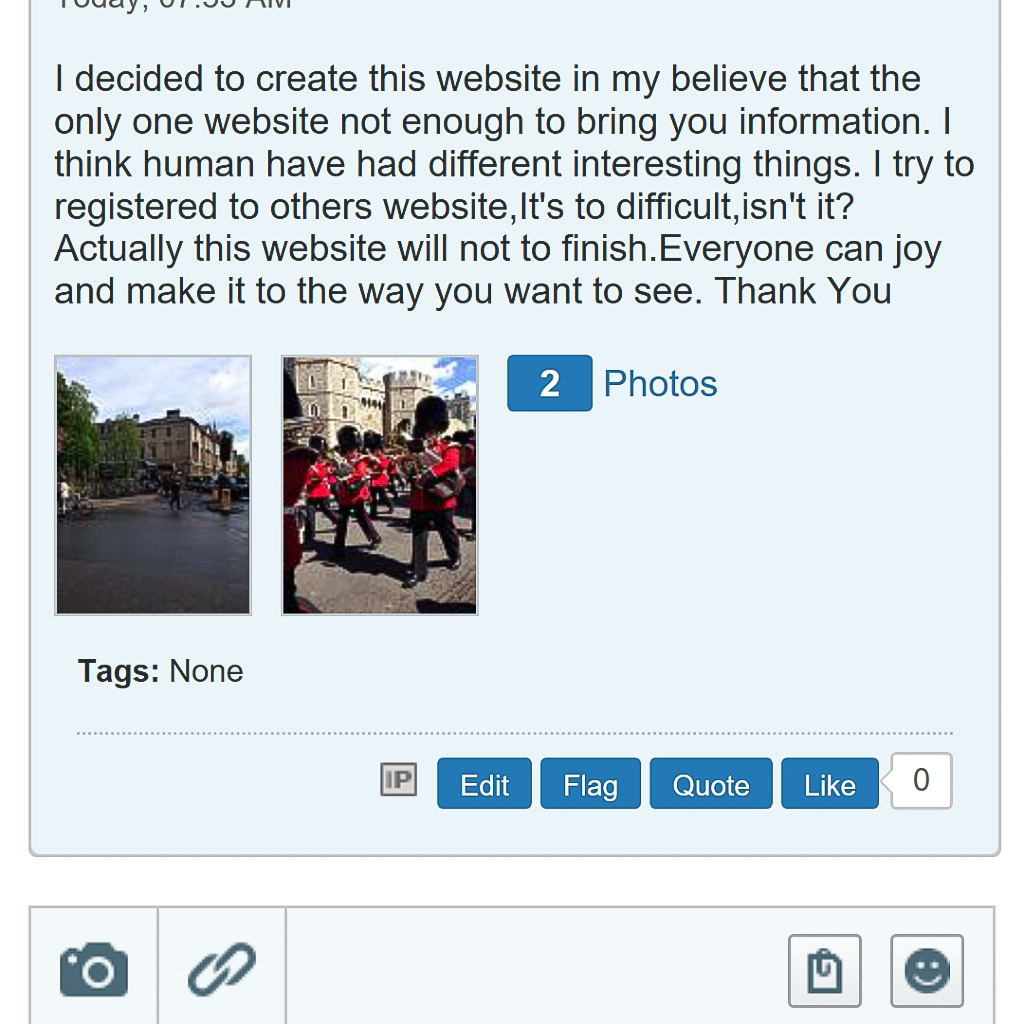Viewport: 1024px width, 1024px height.
Task: Click the Tags label
Action: coord(118,671)
